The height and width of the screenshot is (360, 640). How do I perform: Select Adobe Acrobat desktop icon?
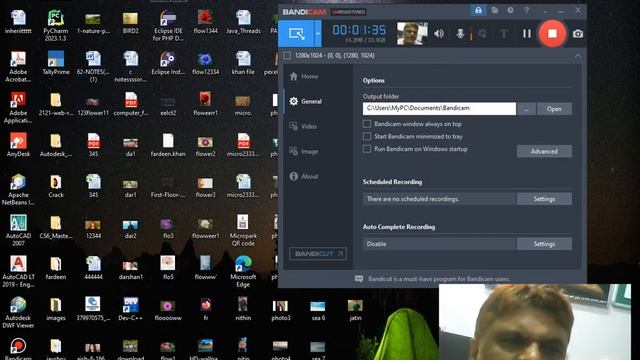pos(18,66)
